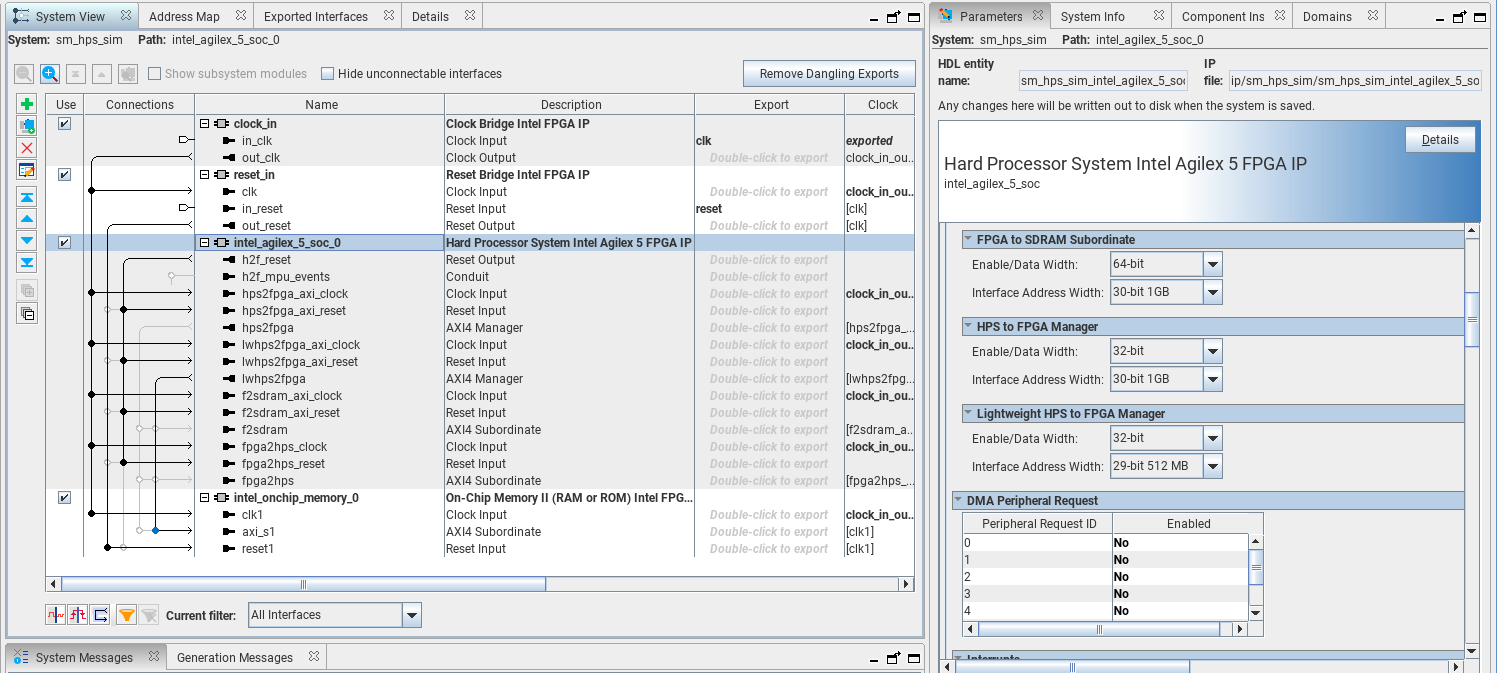The height and width of the screenshot is (673, 1497).
Task: Close the System View tab
Action: [125, 16]
